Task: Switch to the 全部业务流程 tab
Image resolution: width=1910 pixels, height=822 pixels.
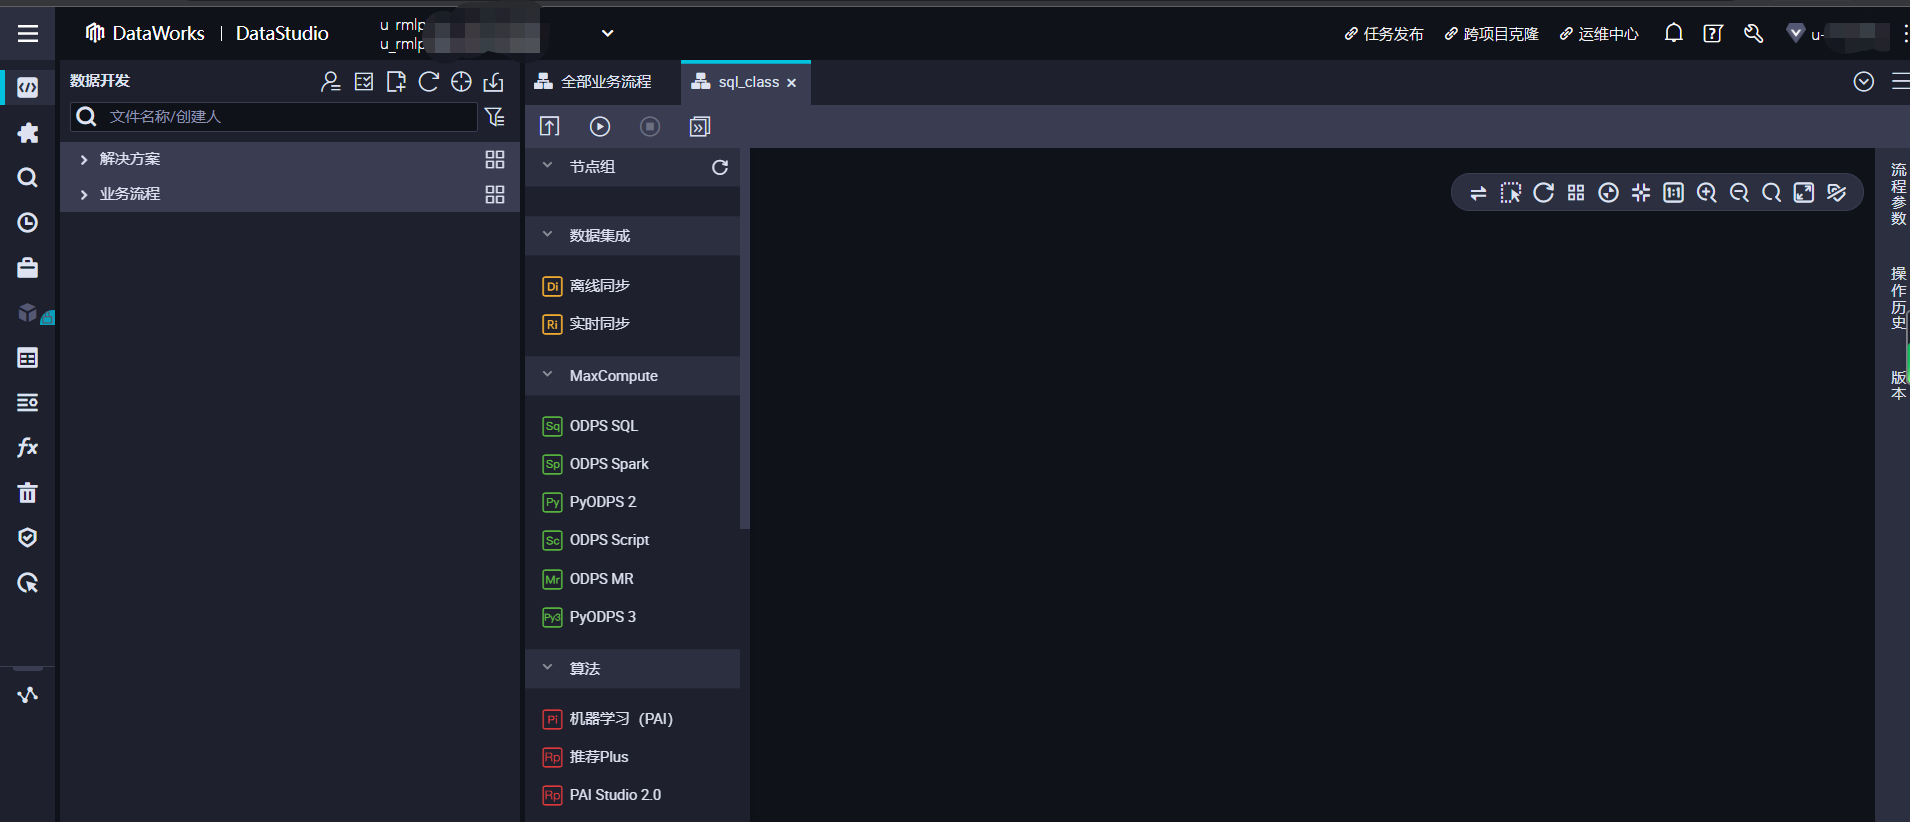Action: point(593,82)
